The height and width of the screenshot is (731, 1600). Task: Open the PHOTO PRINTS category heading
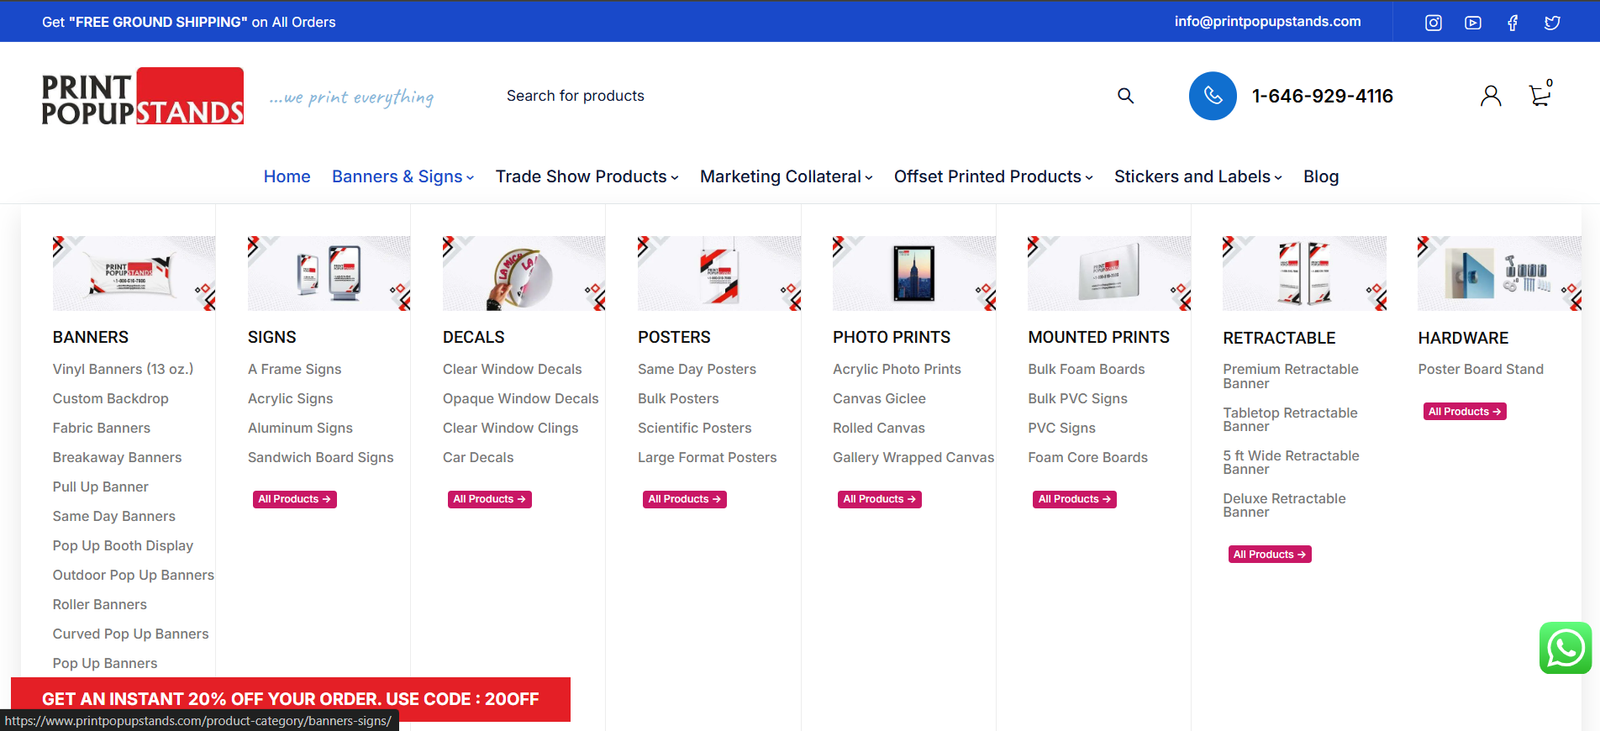coord(892,338)
